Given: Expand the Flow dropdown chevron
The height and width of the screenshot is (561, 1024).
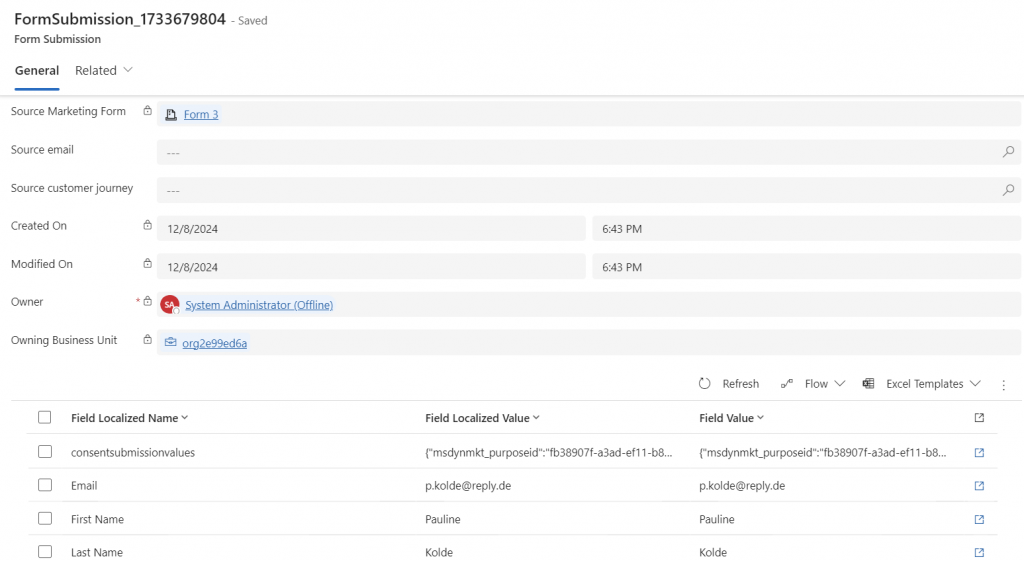Looking at the screenshot, I should 840,383.
